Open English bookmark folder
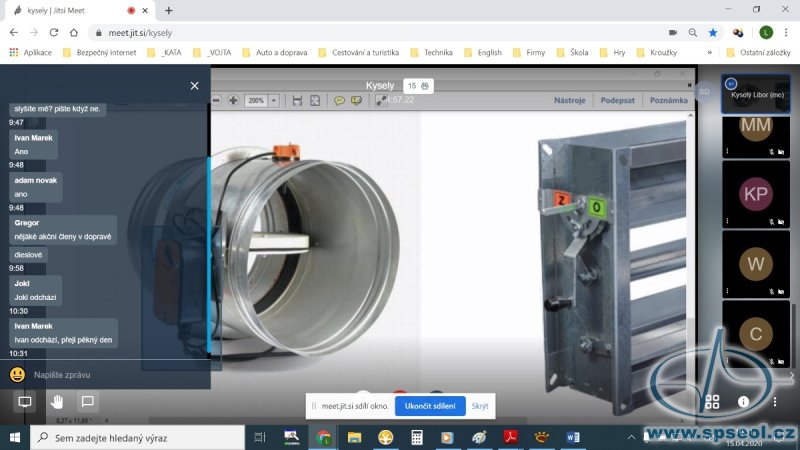Viewport: 800px width, 450px height. click(x=483, y=53)
